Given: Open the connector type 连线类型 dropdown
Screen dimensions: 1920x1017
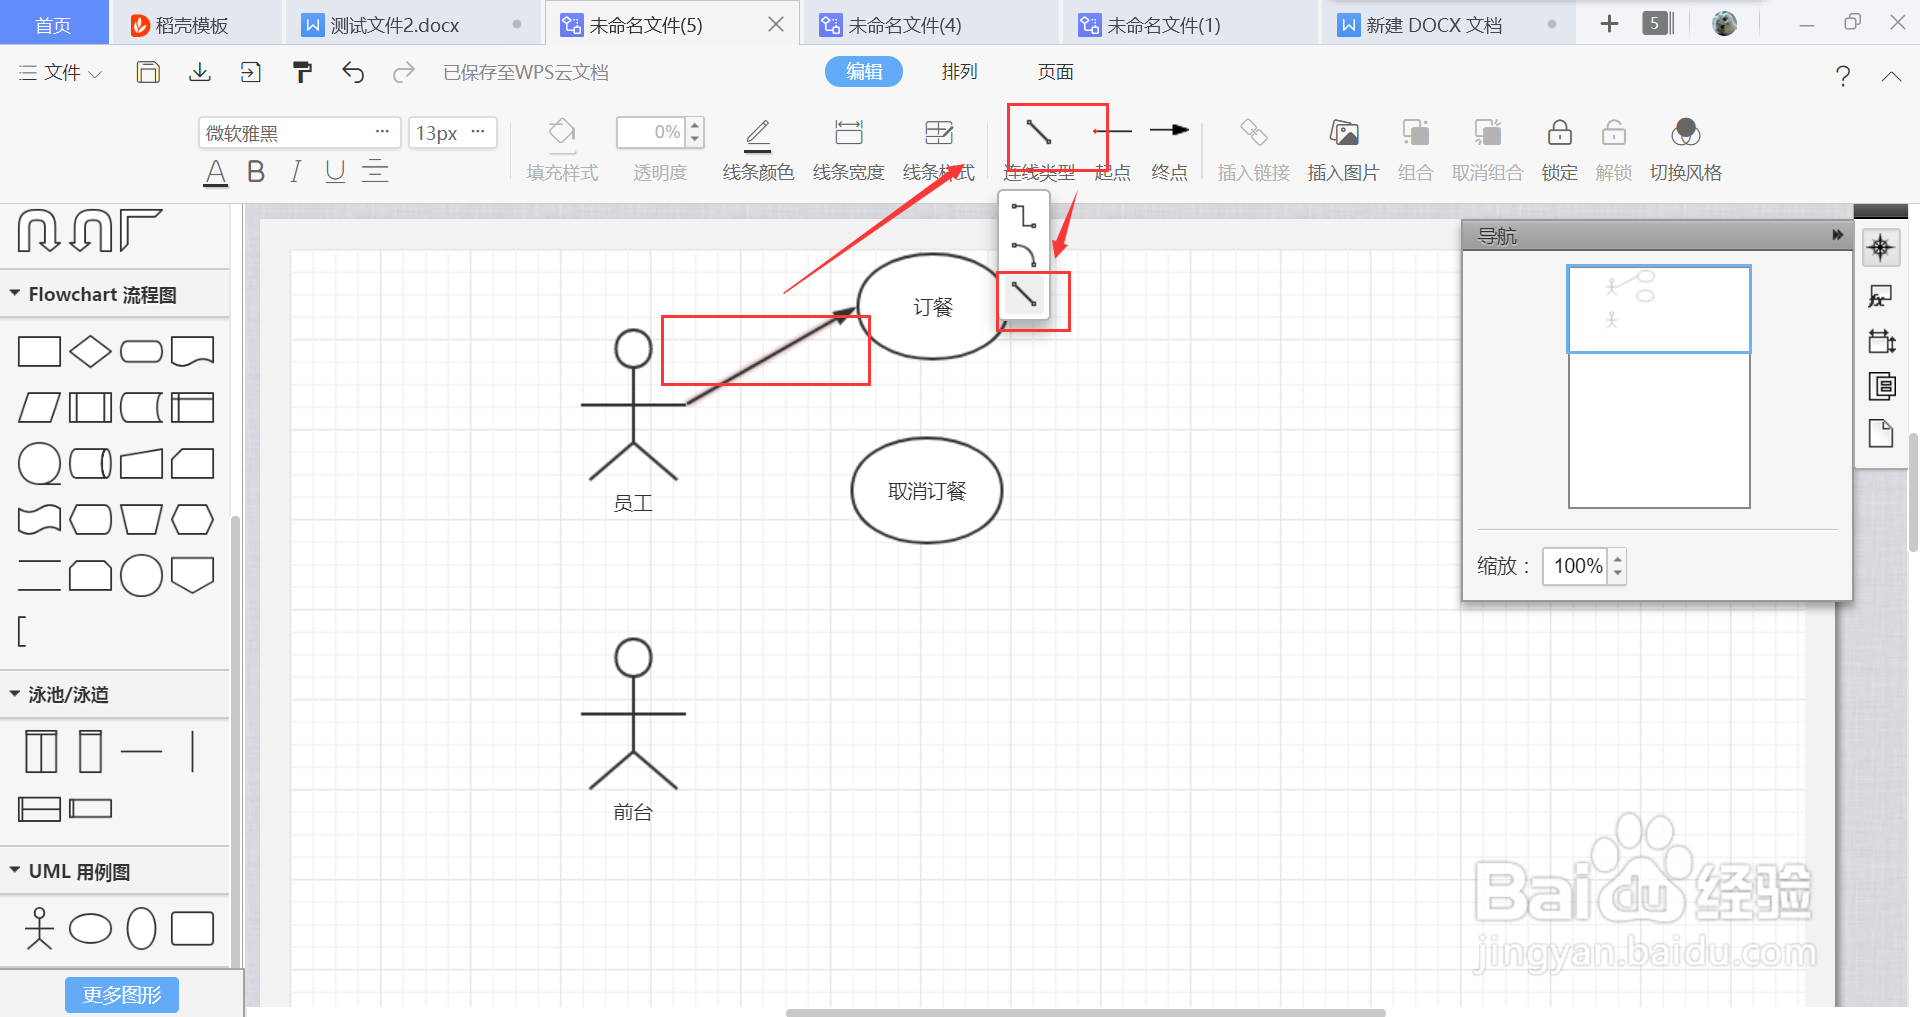Looking at the screenshot, I should [x=1039, y=150].
